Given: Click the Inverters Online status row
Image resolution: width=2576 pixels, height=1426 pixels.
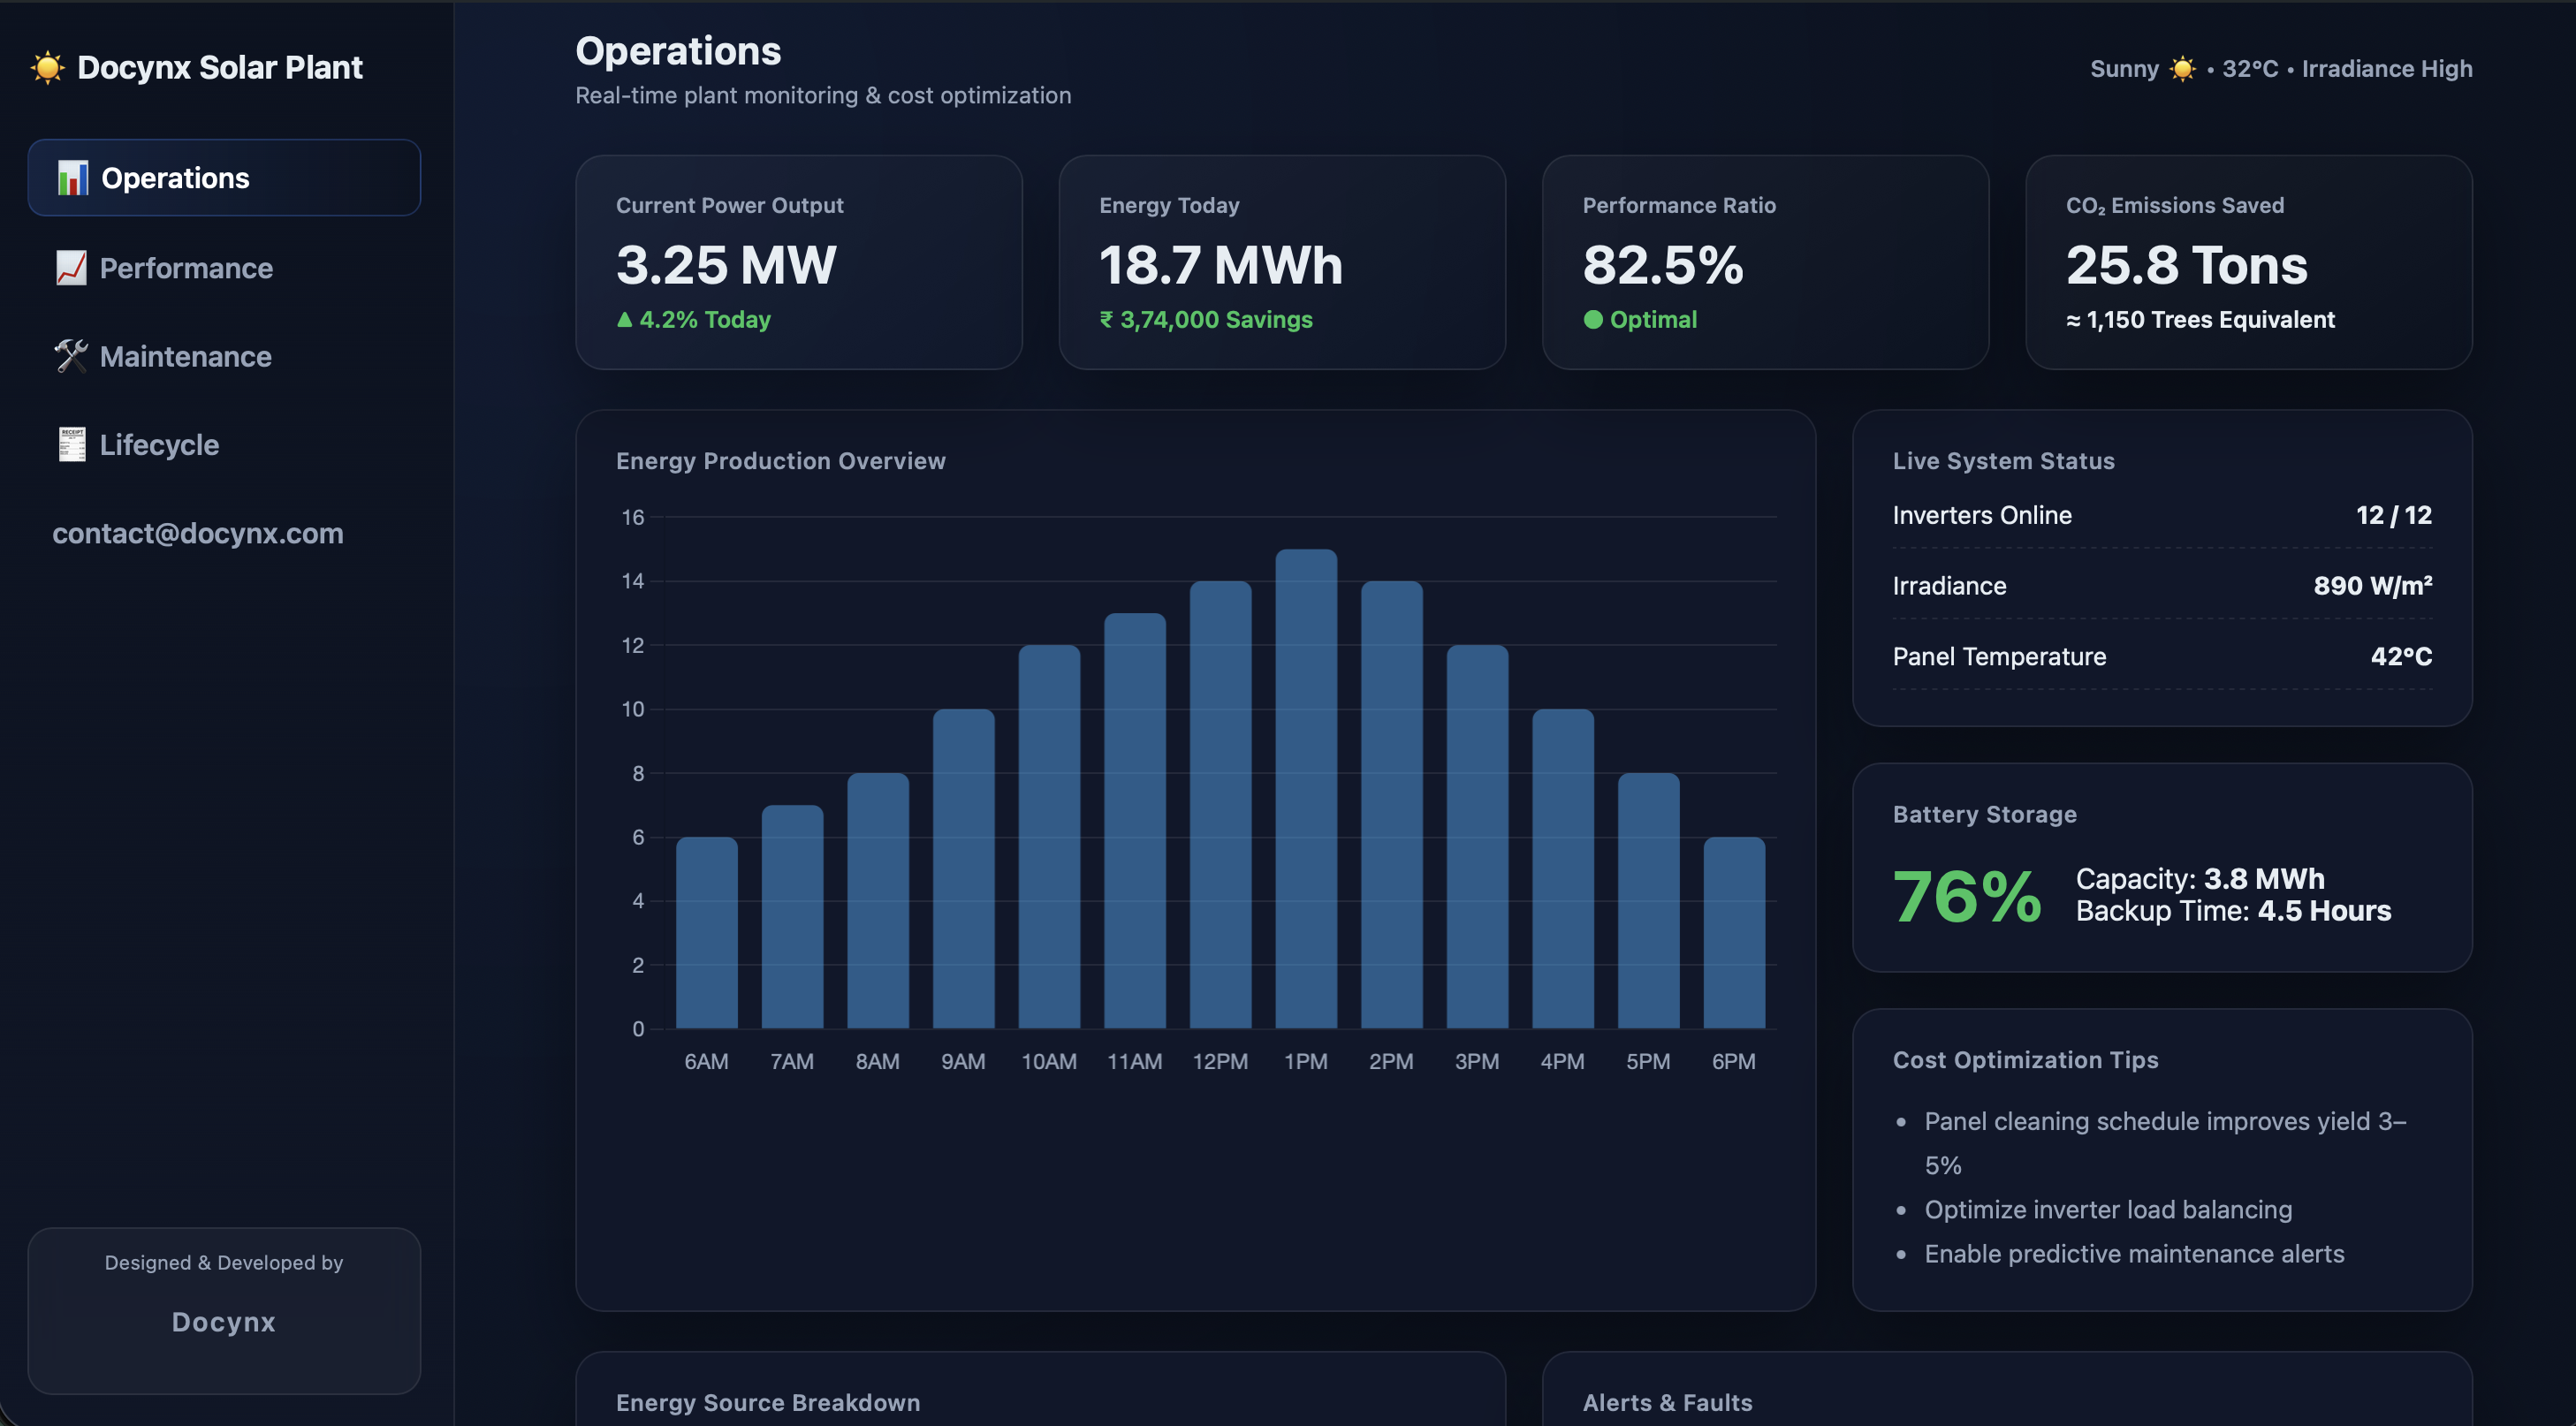Looking at the screenshot, I should (x=2161, y=515).
